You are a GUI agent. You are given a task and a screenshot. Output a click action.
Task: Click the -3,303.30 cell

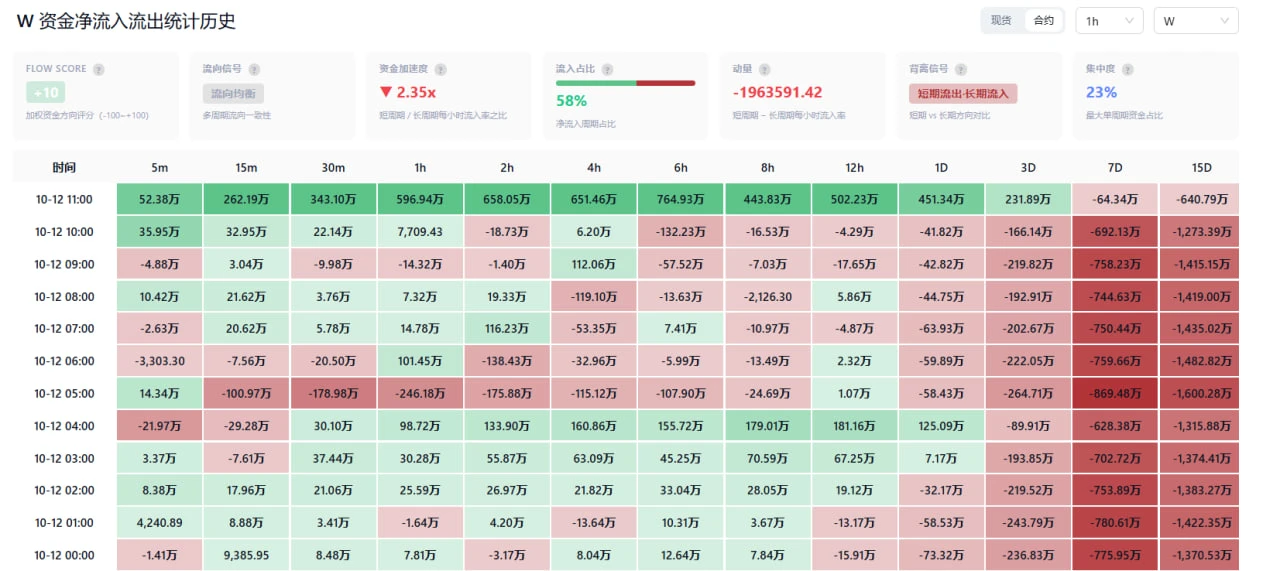point(159,361)
